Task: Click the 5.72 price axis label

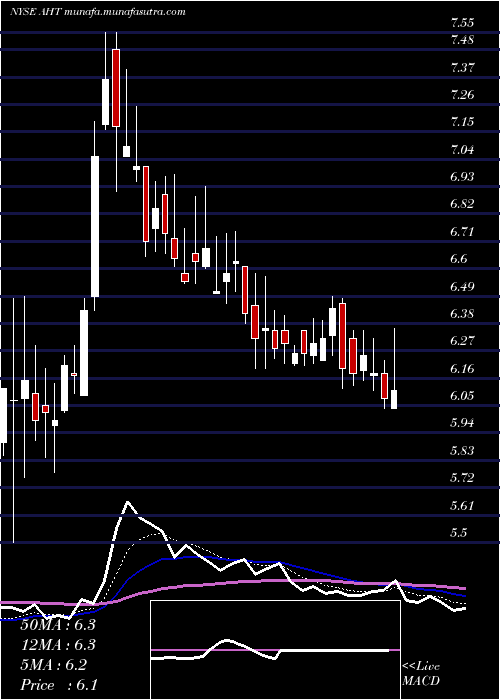Action: tap(462, 479)
